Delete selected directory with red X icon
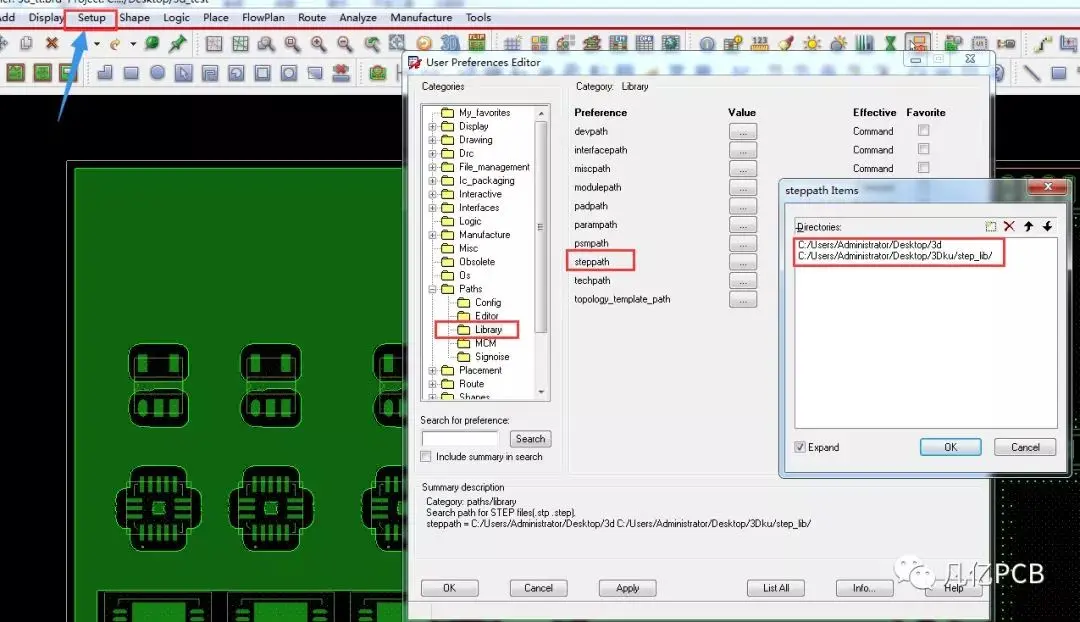This screenshot has width=1080, height=622. 1009,227
